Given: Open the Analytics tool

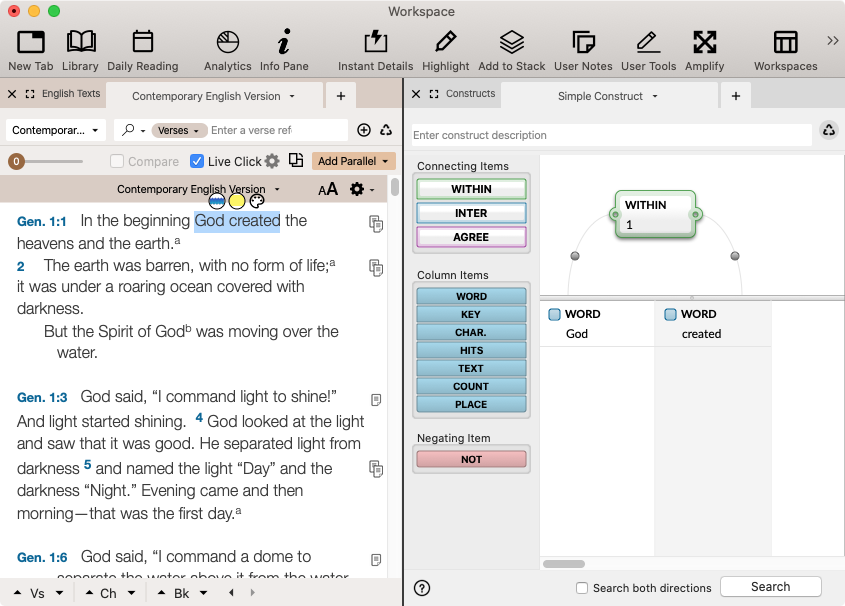Looking at the screenshot, I should pos(227,49).
